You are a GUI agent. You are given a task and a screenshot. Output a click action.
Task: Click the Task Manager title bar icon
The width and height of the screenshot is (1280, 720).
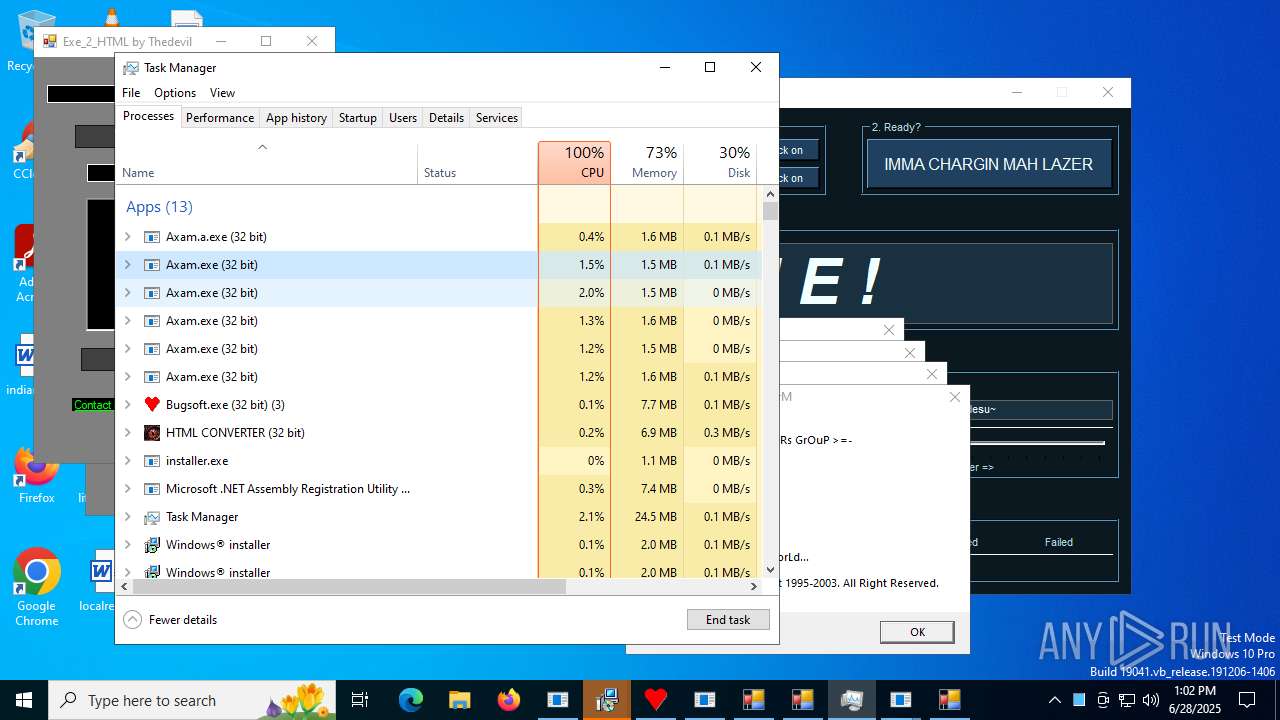pyautogui.click(x=131, y=68)
